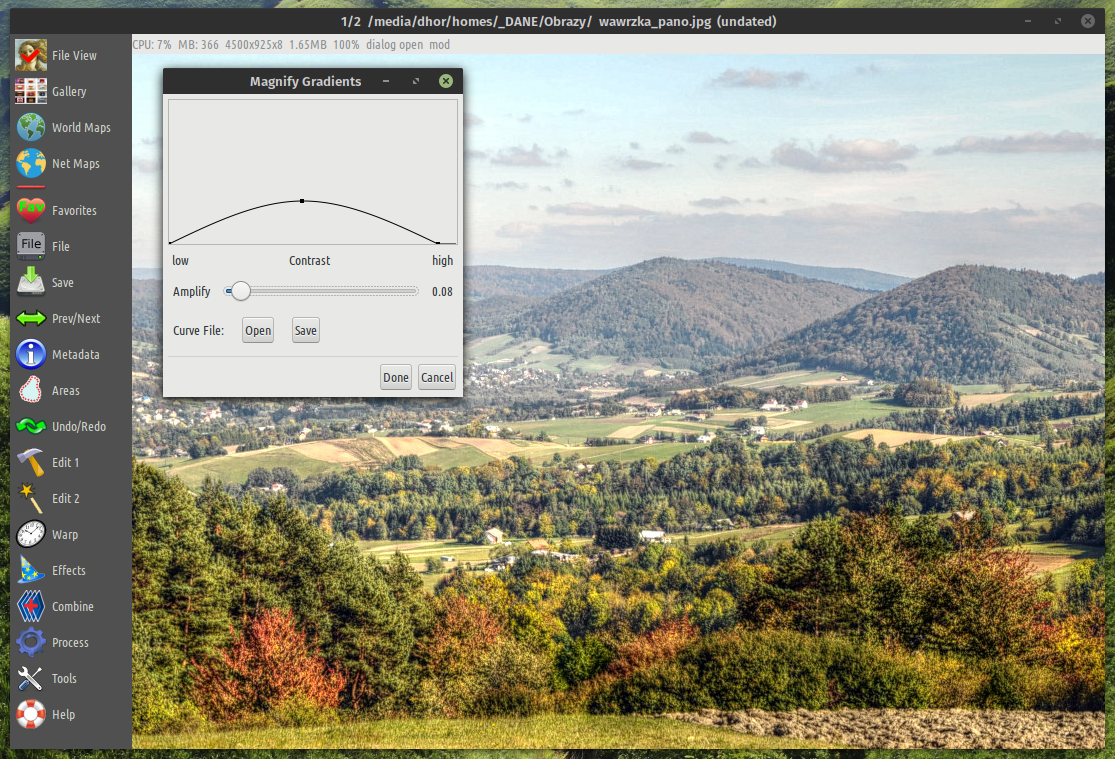The height and width of the screenshot is (759, 1115).
Task: Click the Amplify value 0.08
Action: click(442, 292)
